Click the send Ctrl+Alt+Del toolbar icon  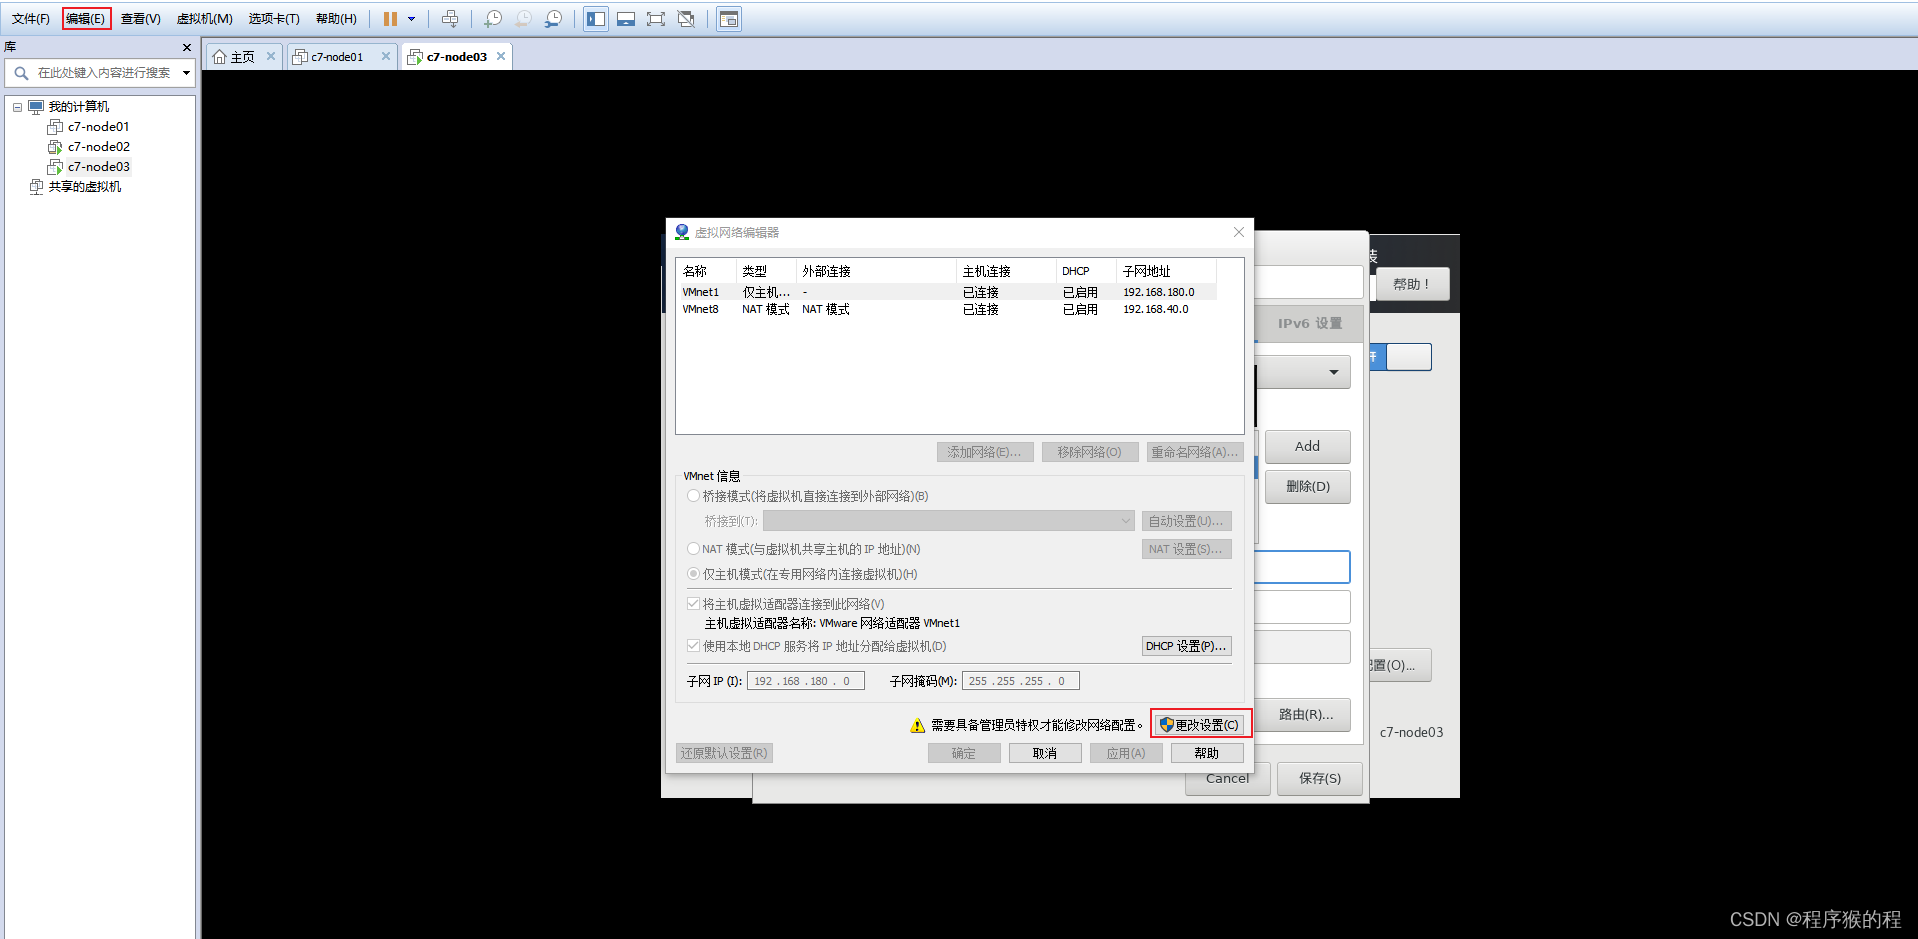450,19
